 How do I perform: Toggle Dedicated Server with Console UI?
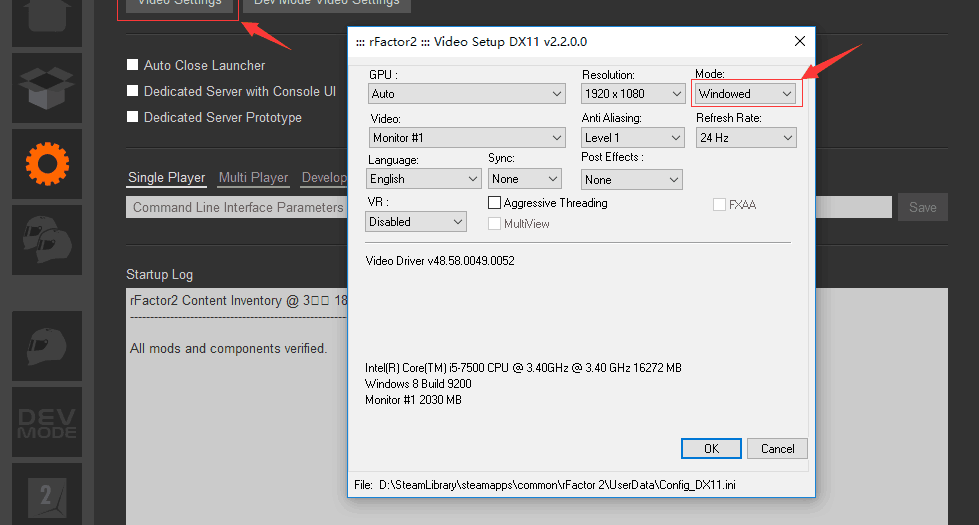[132, 91]
